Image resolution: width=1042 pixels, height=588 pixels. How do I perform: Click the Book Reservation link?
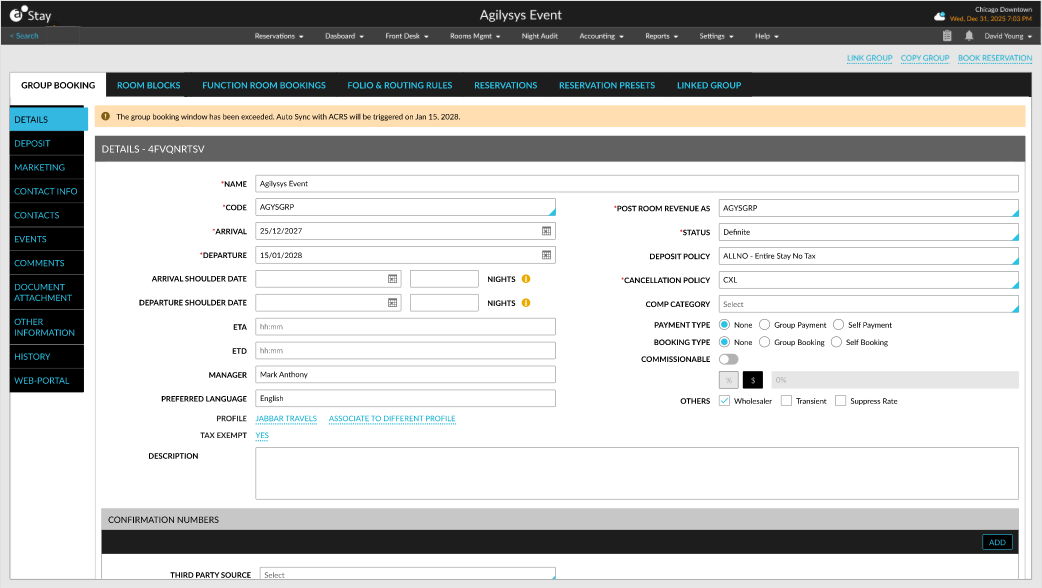click(x=995, y=58)
